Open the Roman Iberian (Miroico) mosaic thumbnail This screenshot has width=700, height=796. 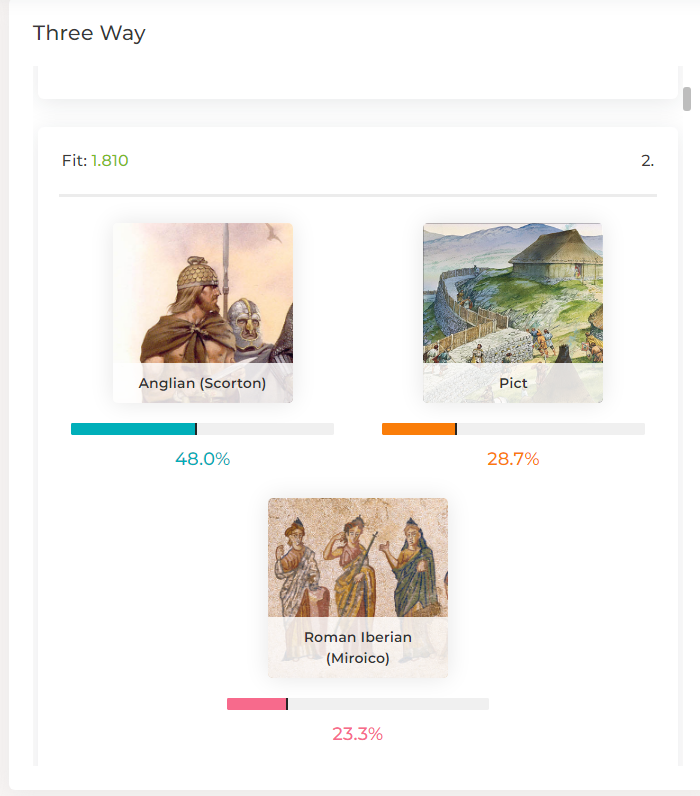[358, 587]
